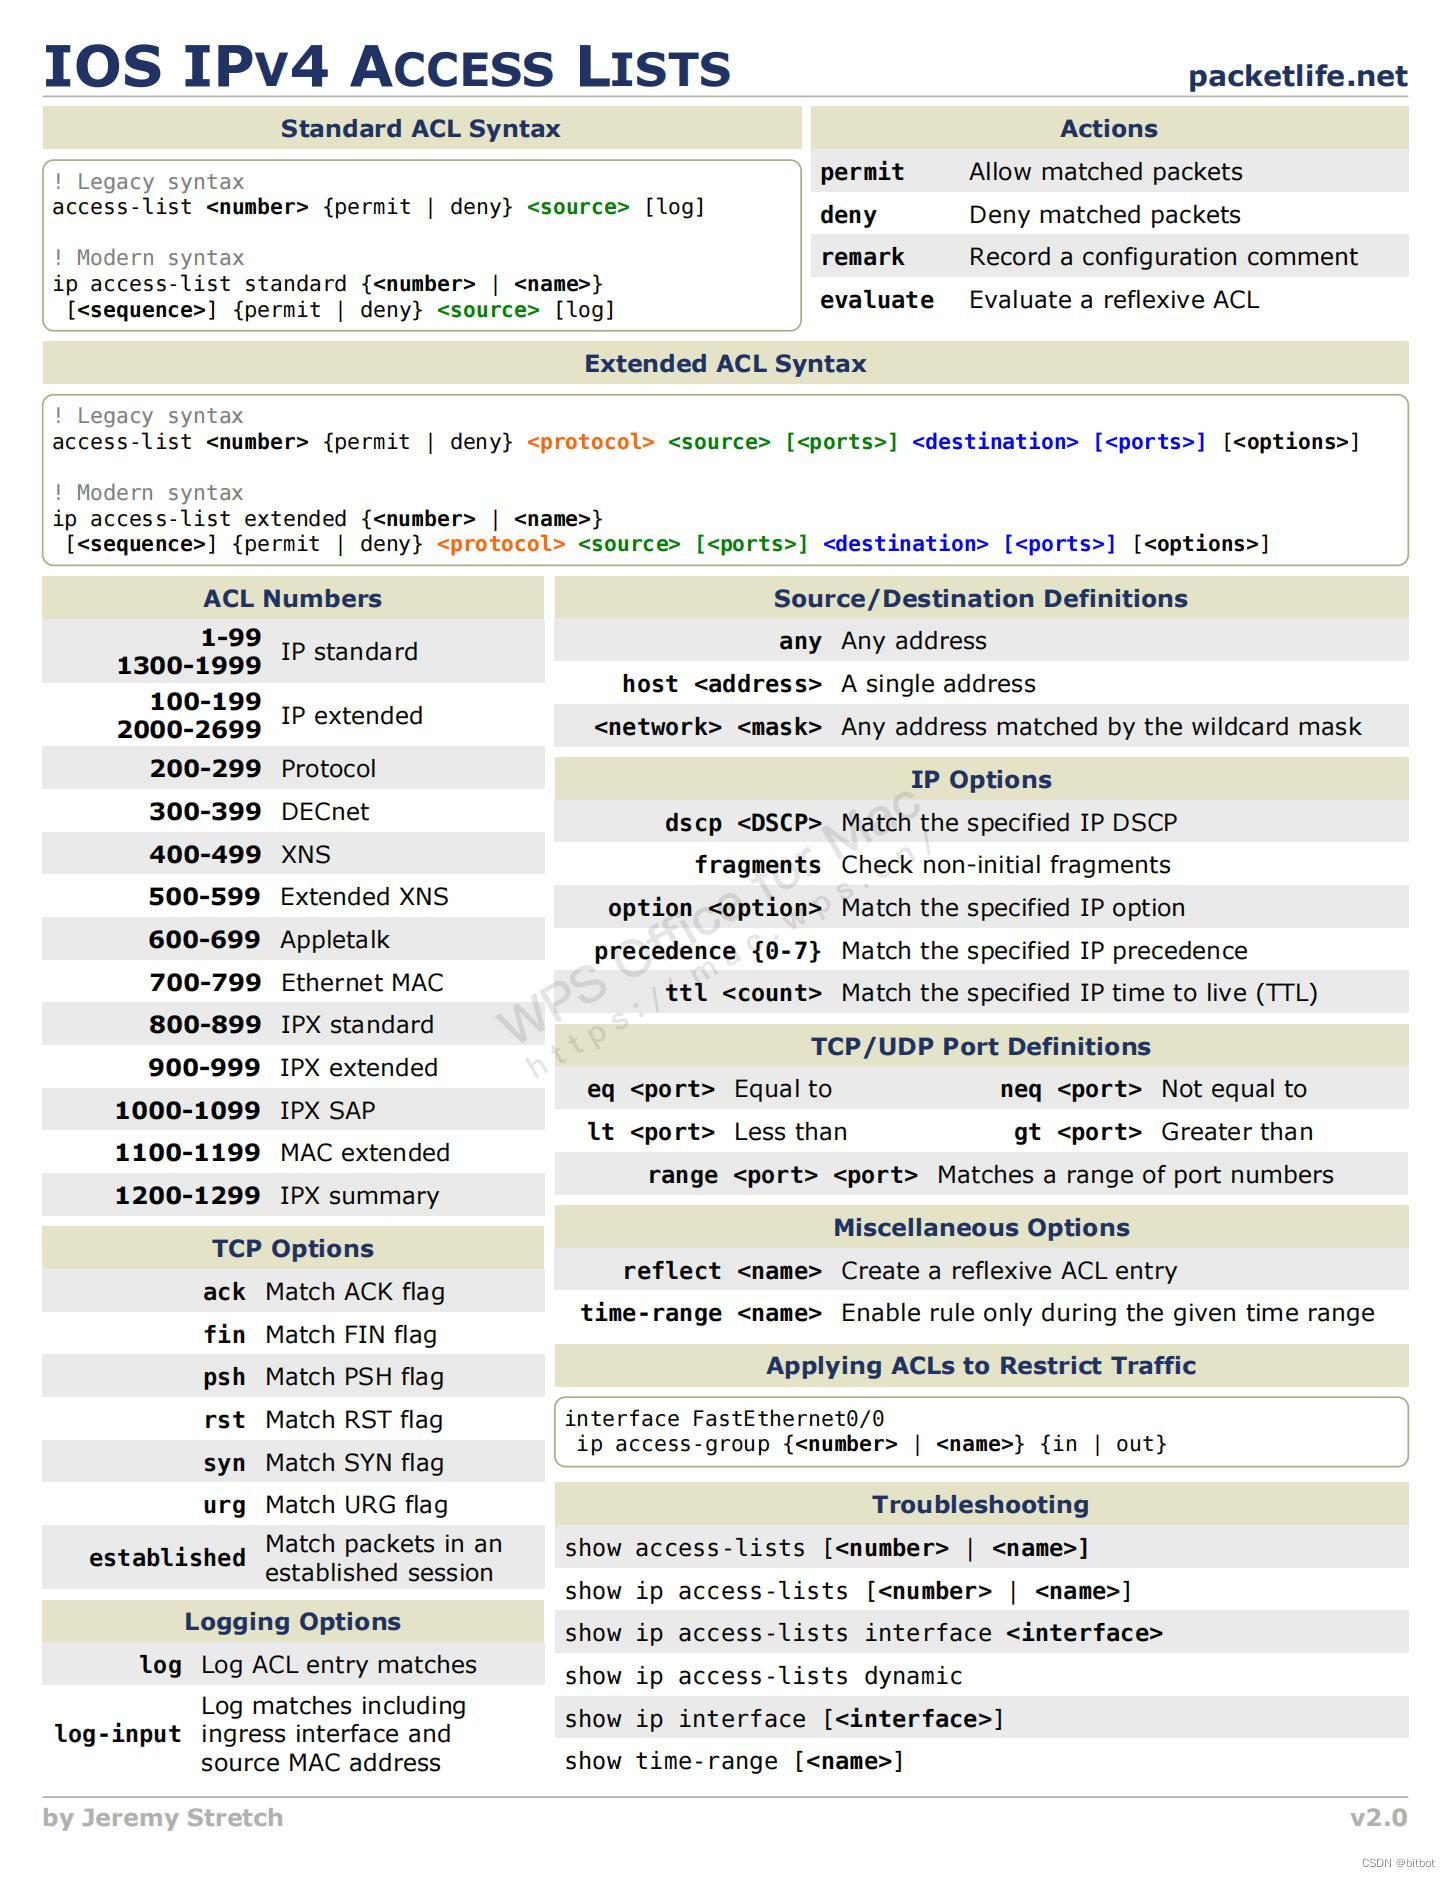
Task: Click 'show time-range [<name>]' command
Action: point(734,1761)
